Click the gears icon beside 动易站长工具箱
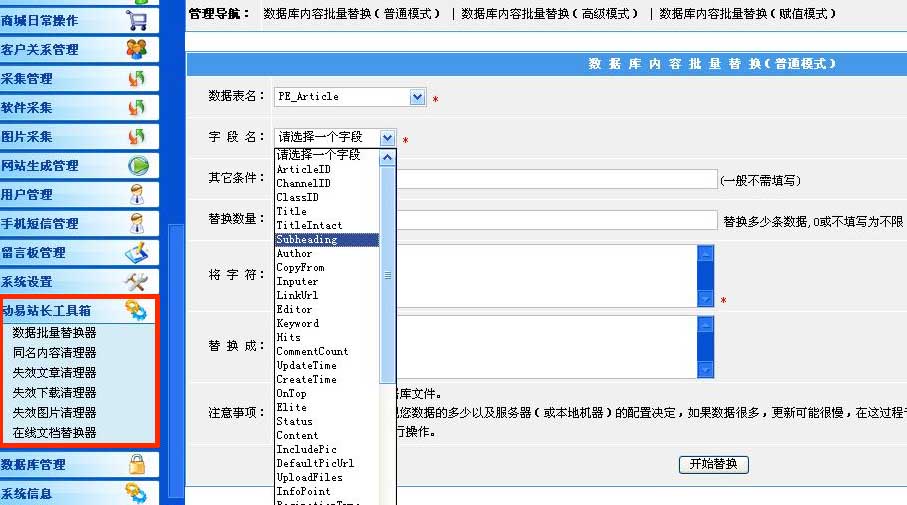Viewport: 907px width, 505px height. pyautogui.click(x=136, y=311)
